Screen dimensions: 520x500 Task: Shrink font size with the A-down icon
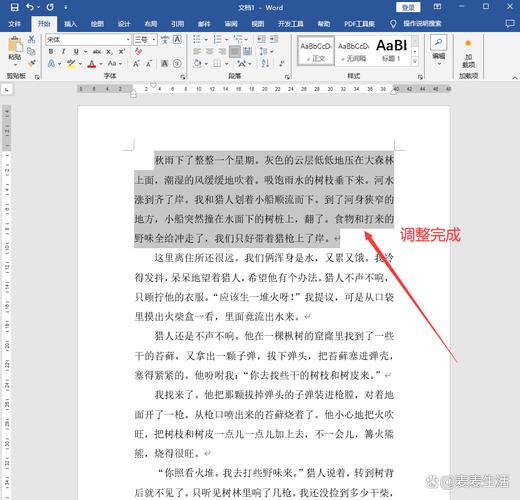(x=149, y=63)
